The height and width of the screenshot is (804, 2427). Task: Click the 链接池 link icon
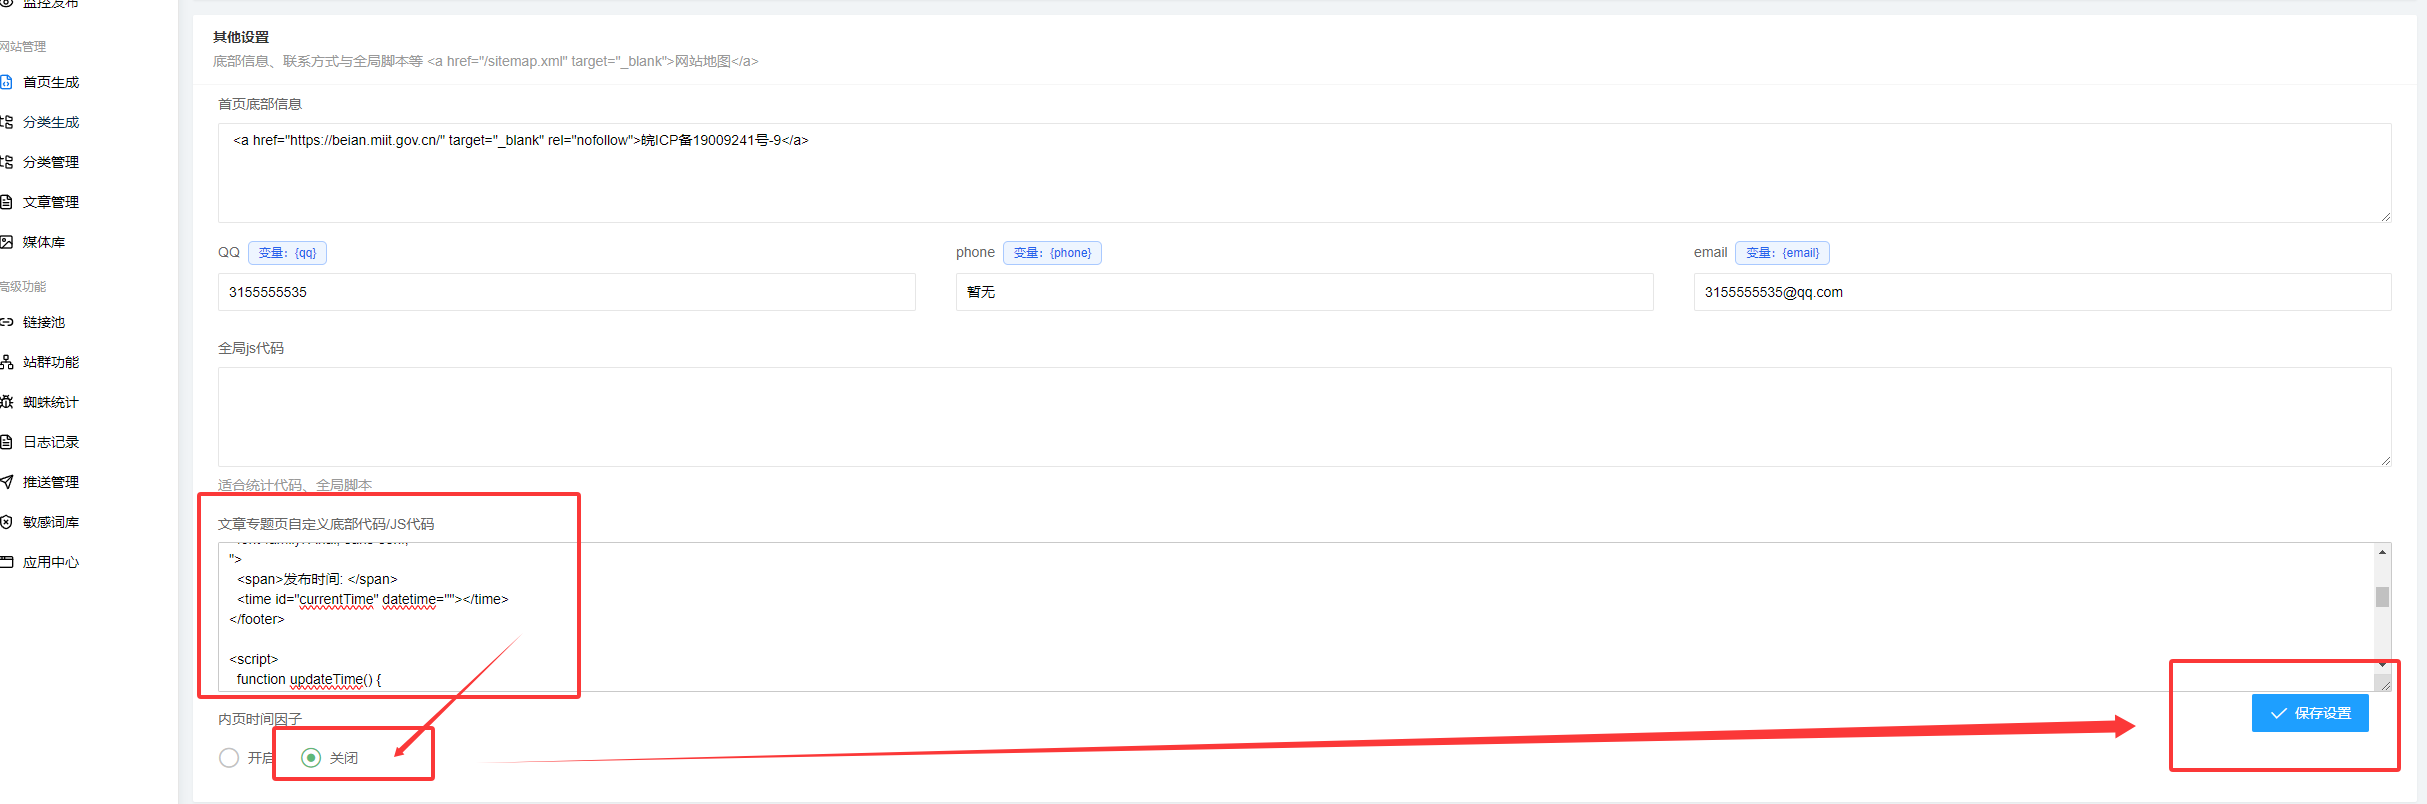point(6,322)
